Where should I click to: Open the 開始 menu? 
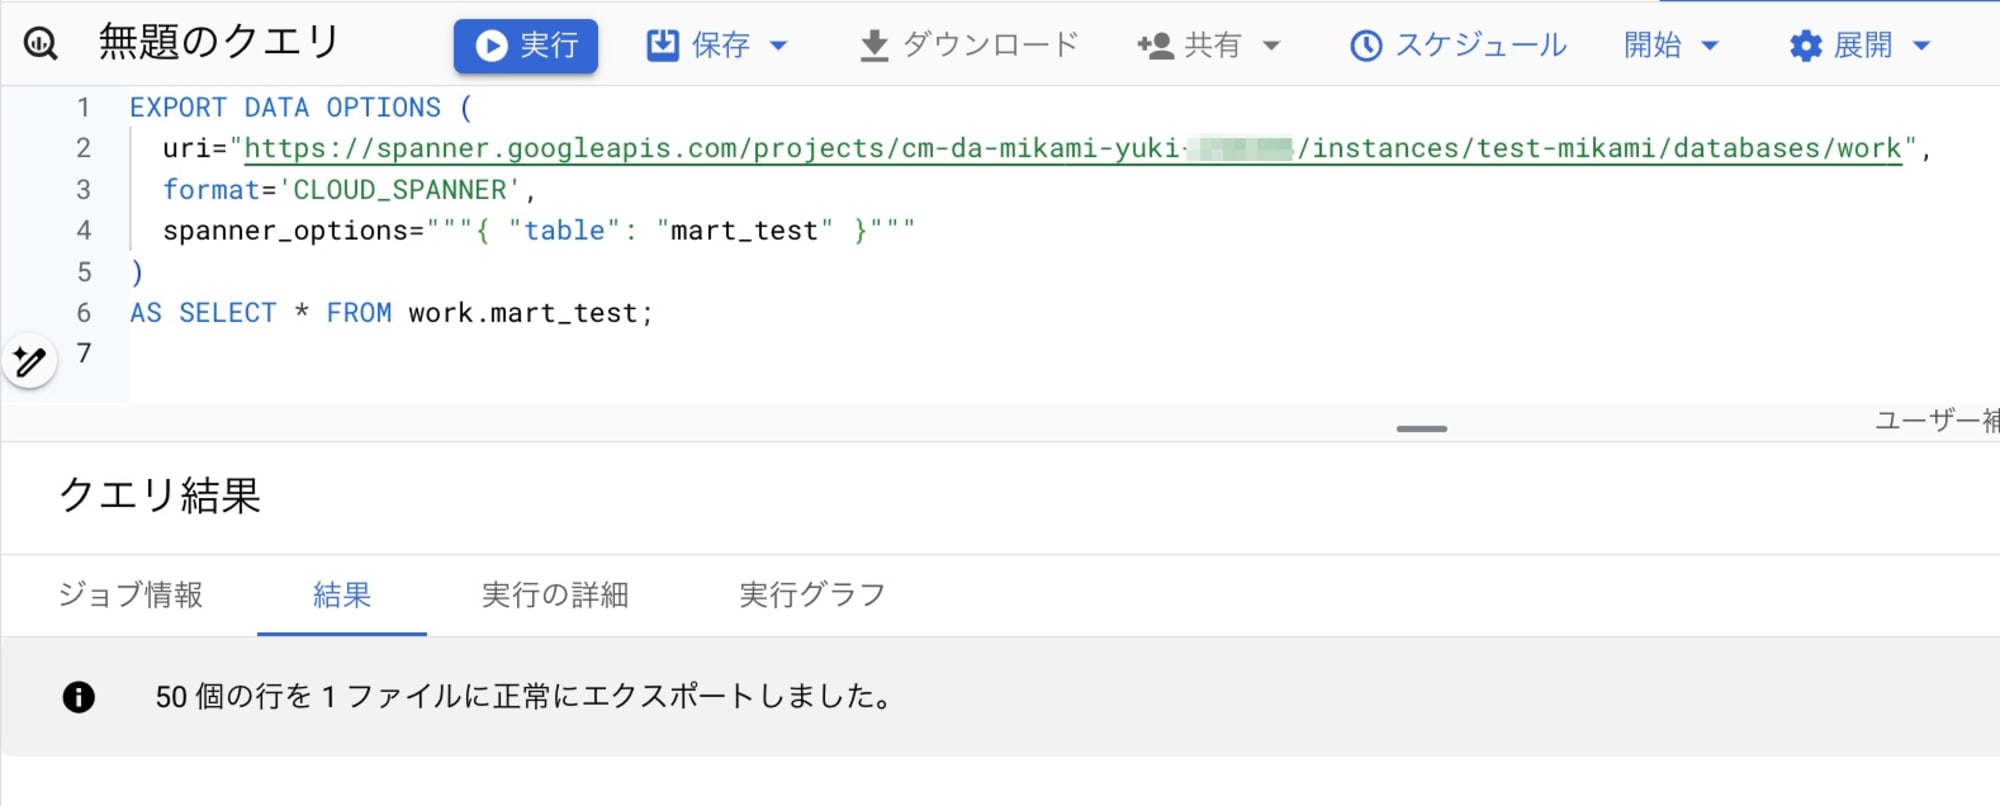pyautogui.click(x=1670, y=45)
